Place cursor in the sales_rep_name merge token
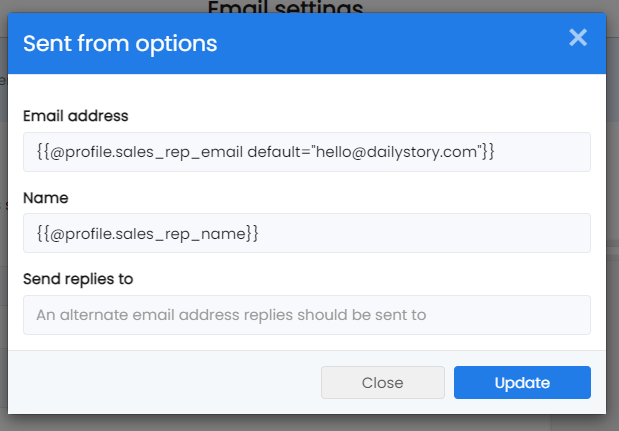 148,234
